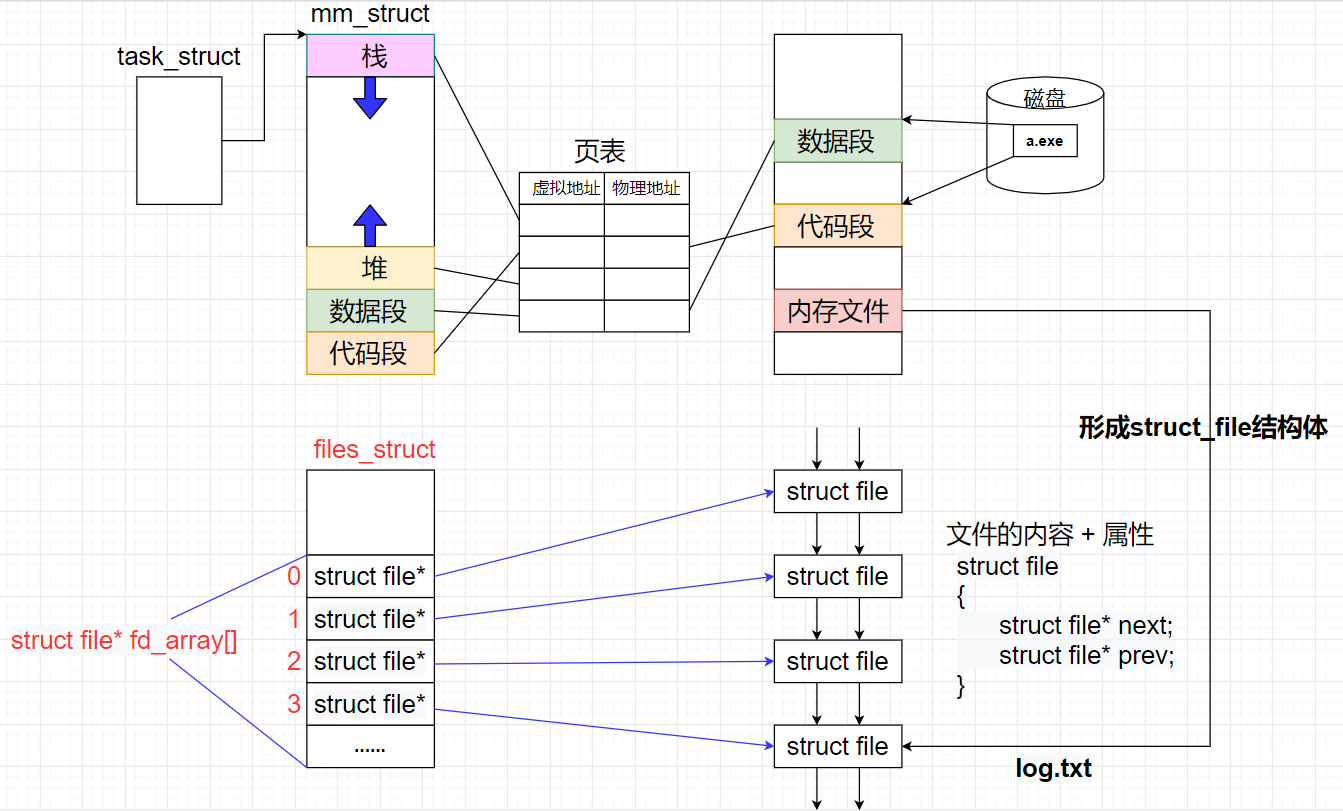Screen dimensions: 1343x811
Task: Click the struct file* fd_array[] label
Action: [124, 641]
